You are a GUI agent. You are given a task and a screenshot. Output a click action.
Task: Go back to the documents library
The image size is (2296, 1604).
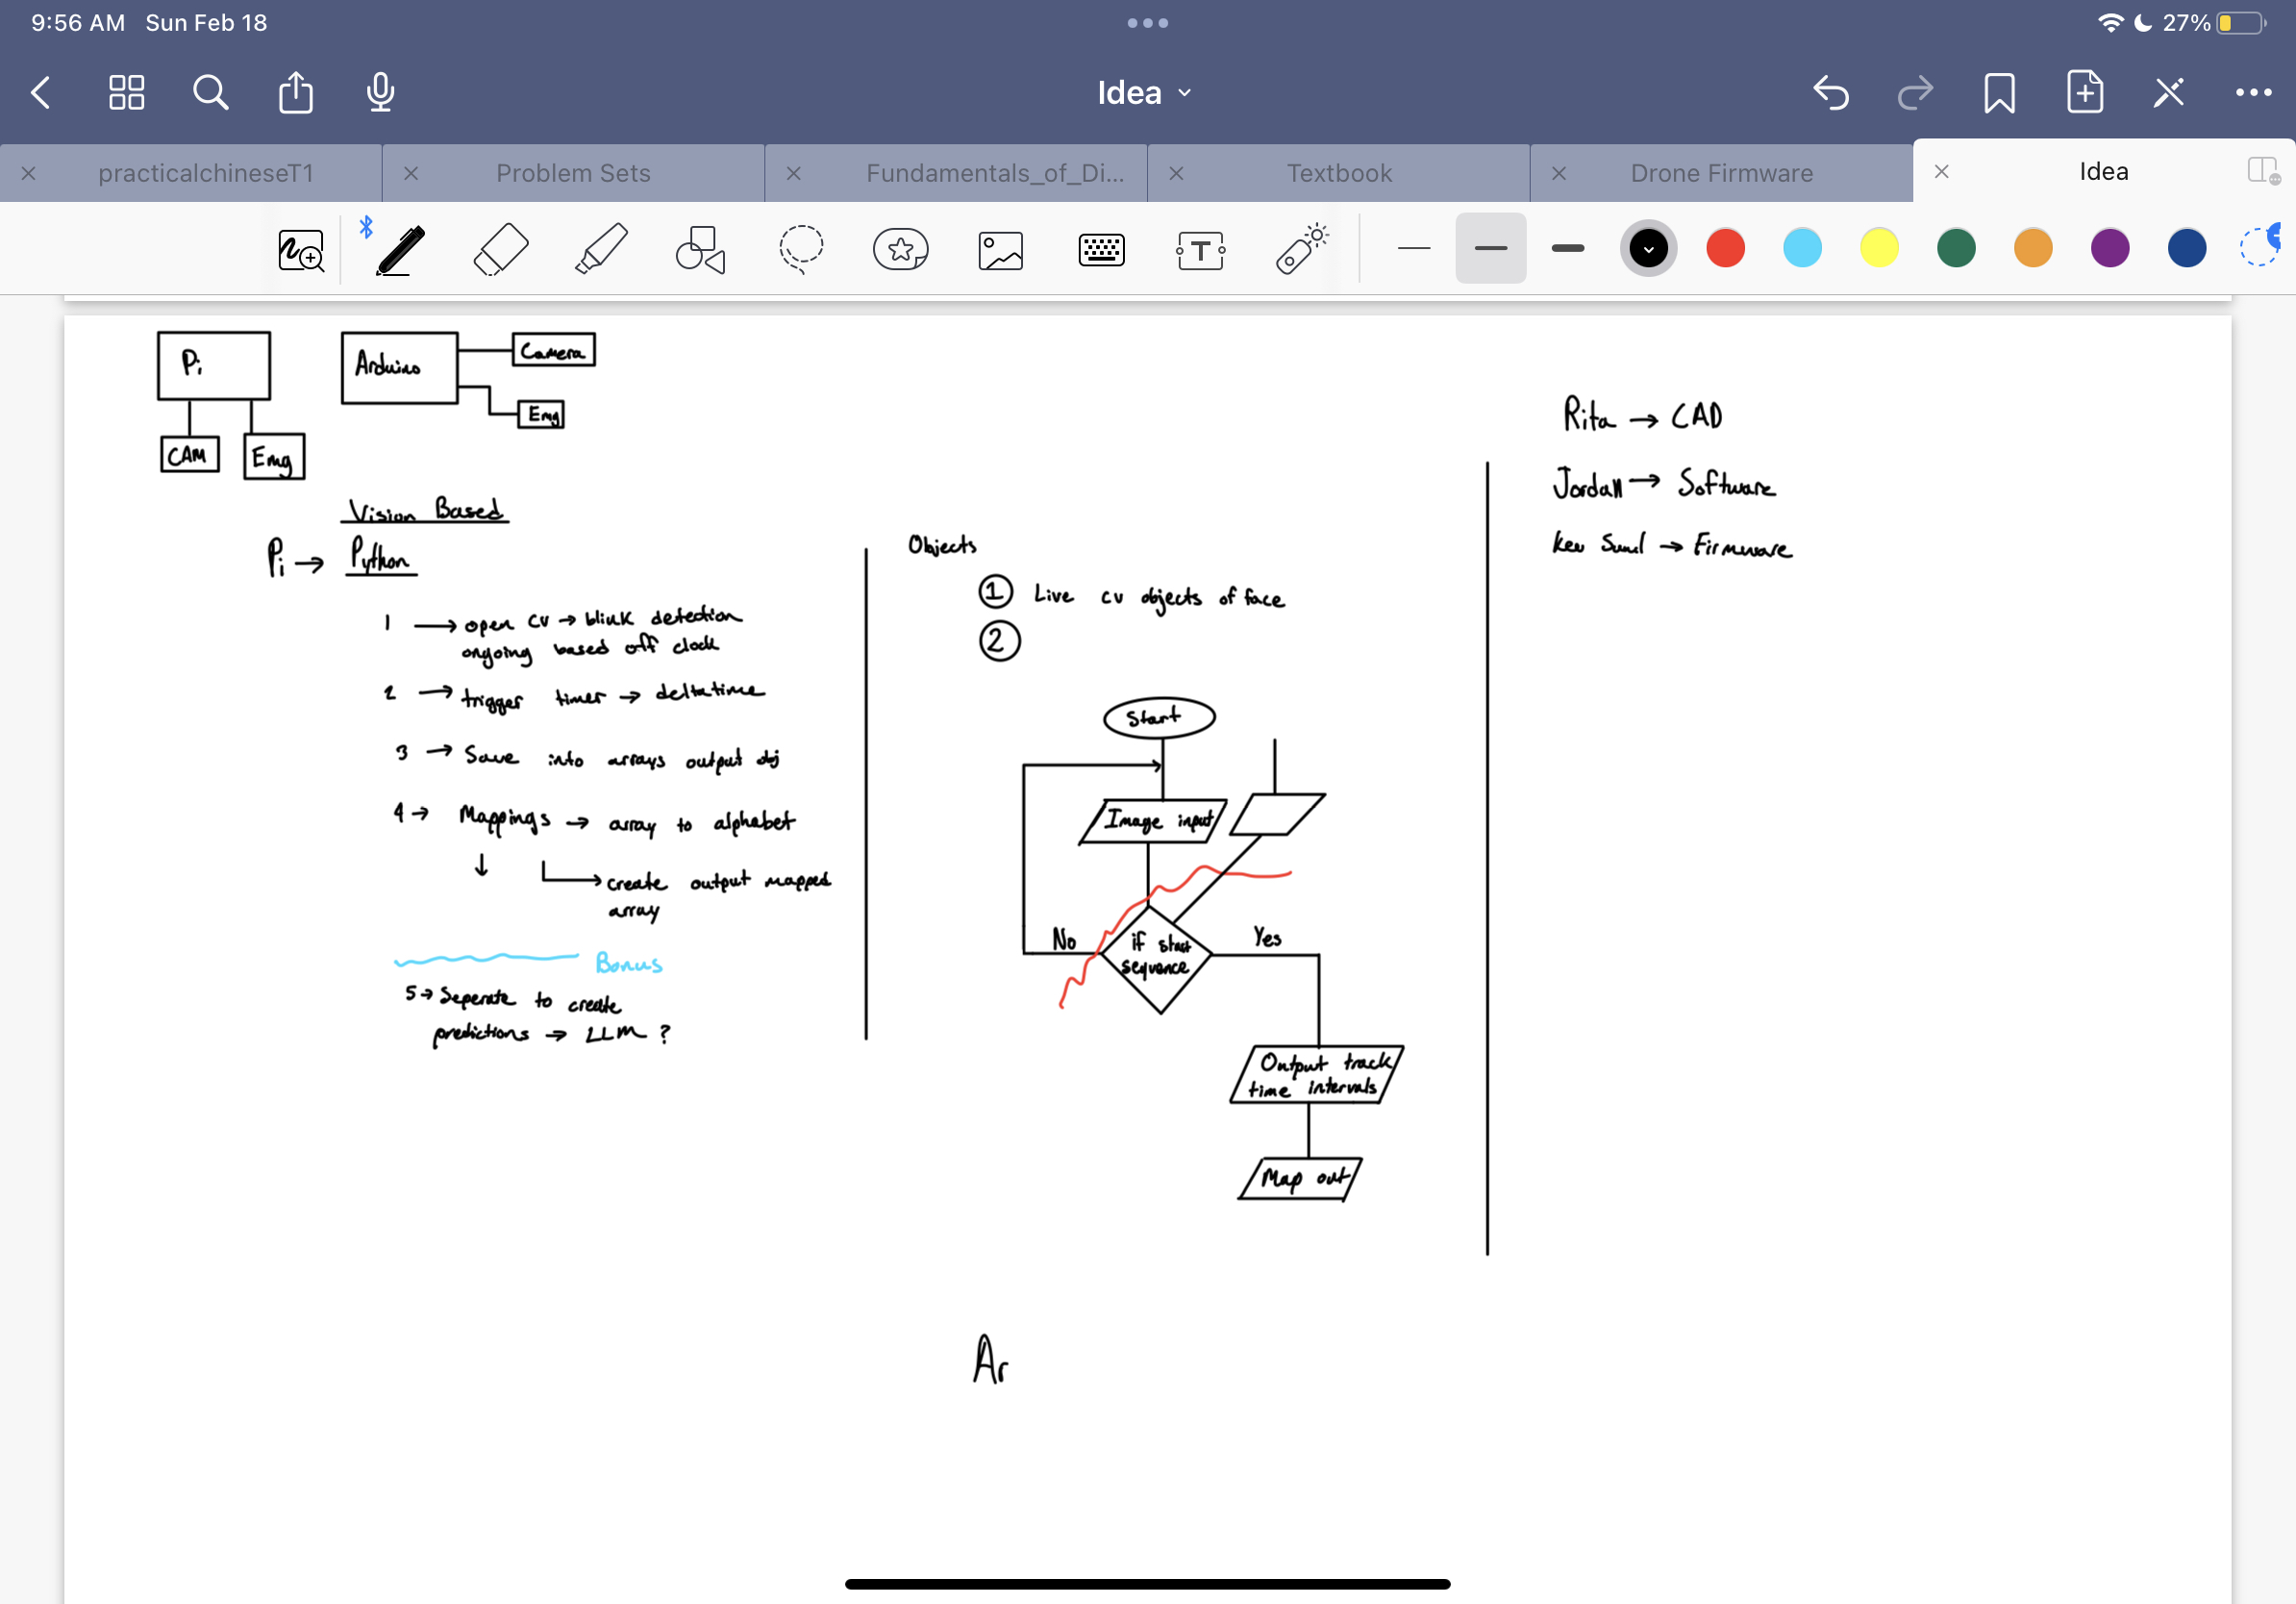point(41,93)
